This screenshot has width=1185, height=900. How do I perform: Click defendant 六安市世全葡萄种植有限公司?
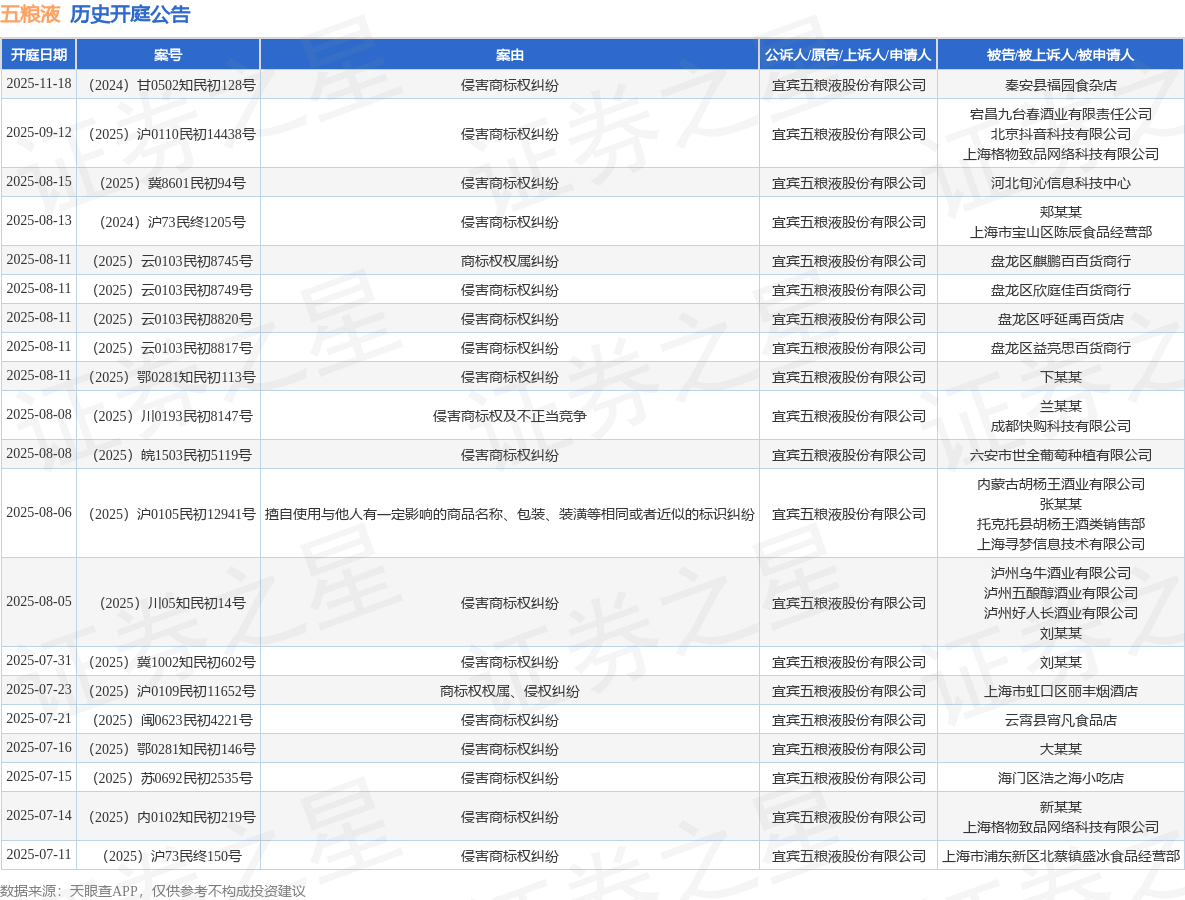click(1060, 455)
